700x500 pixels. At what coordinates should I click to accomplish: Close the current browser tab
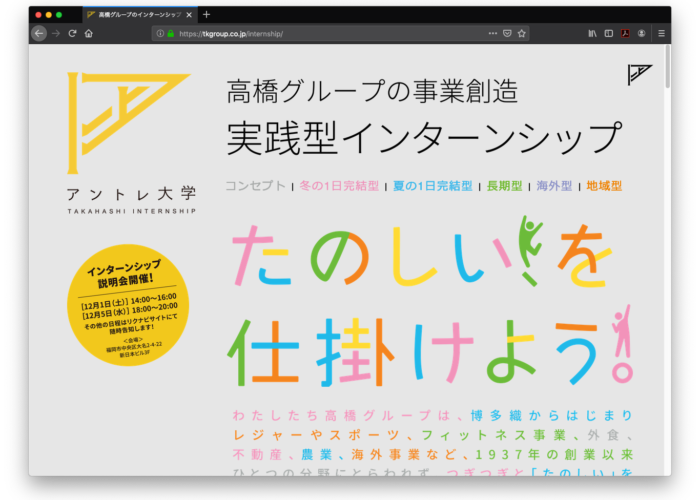[190, 15]
